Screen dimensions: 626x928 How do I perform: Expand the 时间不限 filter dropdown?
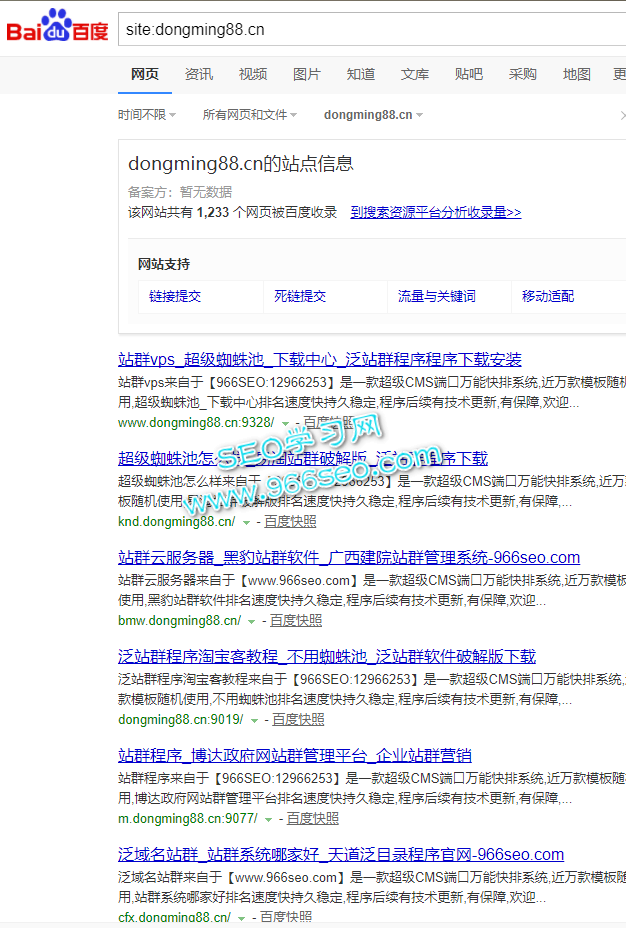click(x=147, y=115)
